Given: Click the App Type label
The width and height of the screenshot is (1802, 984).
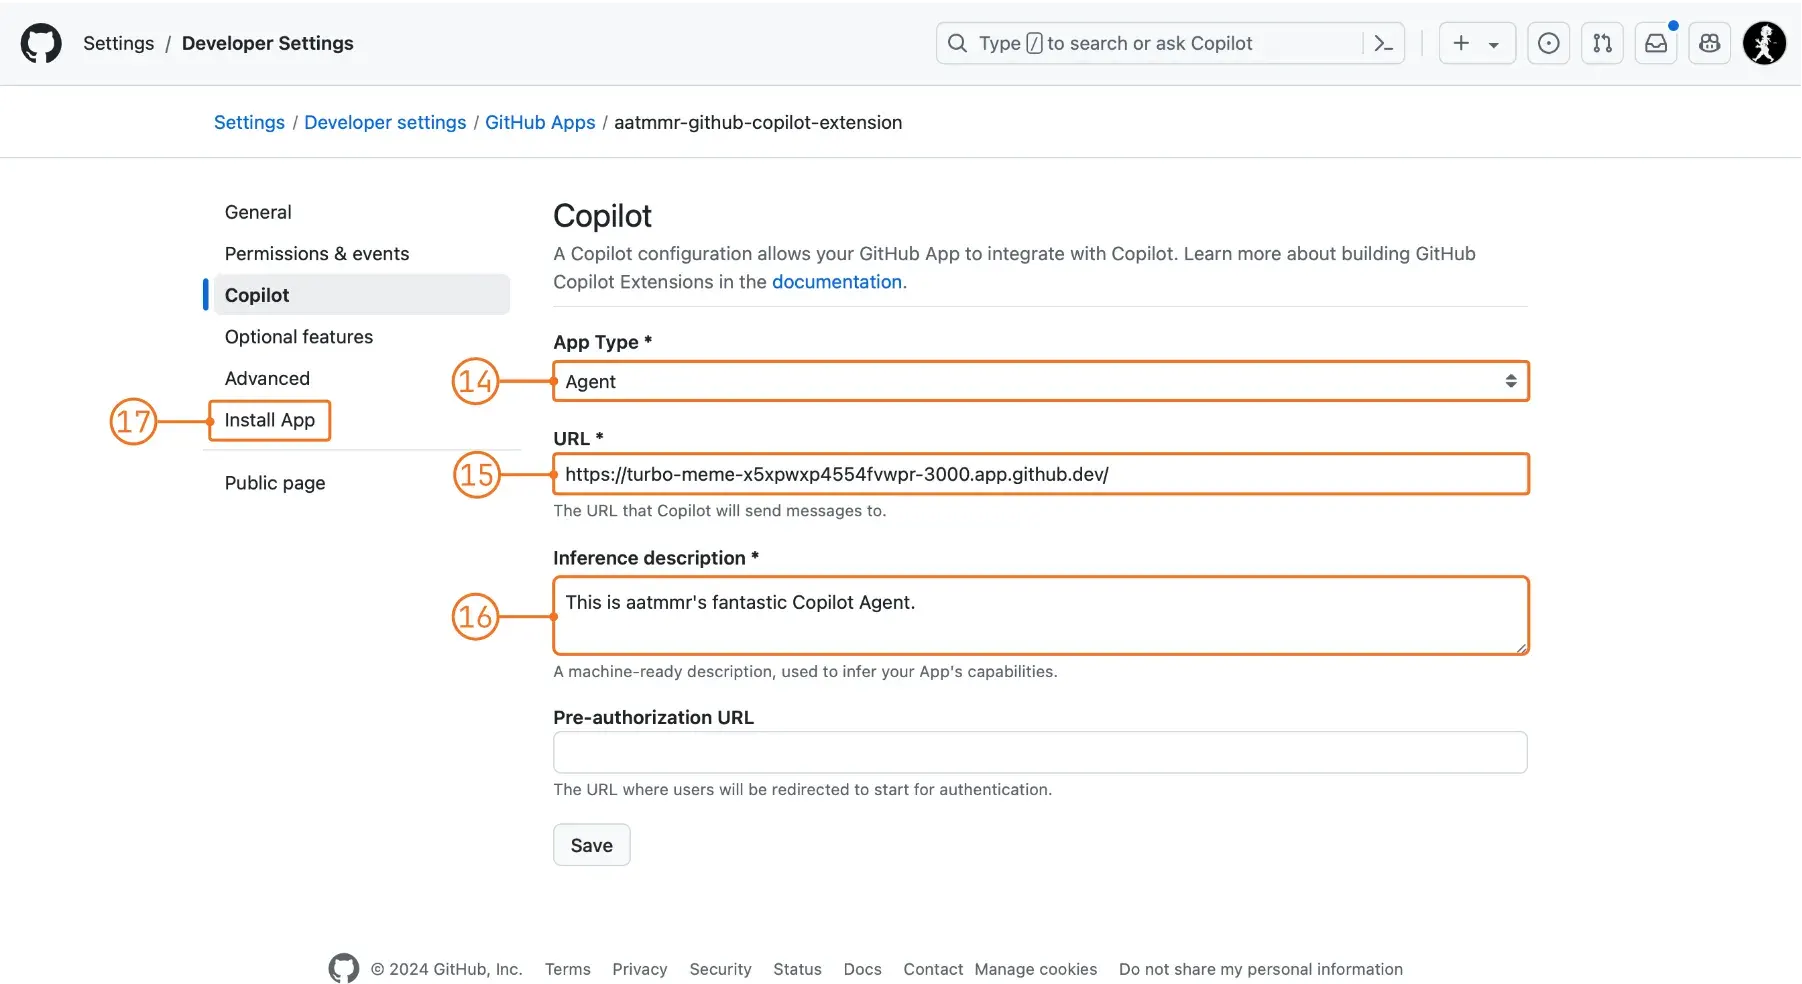Looking at the screenshot, I should [603, 342].
